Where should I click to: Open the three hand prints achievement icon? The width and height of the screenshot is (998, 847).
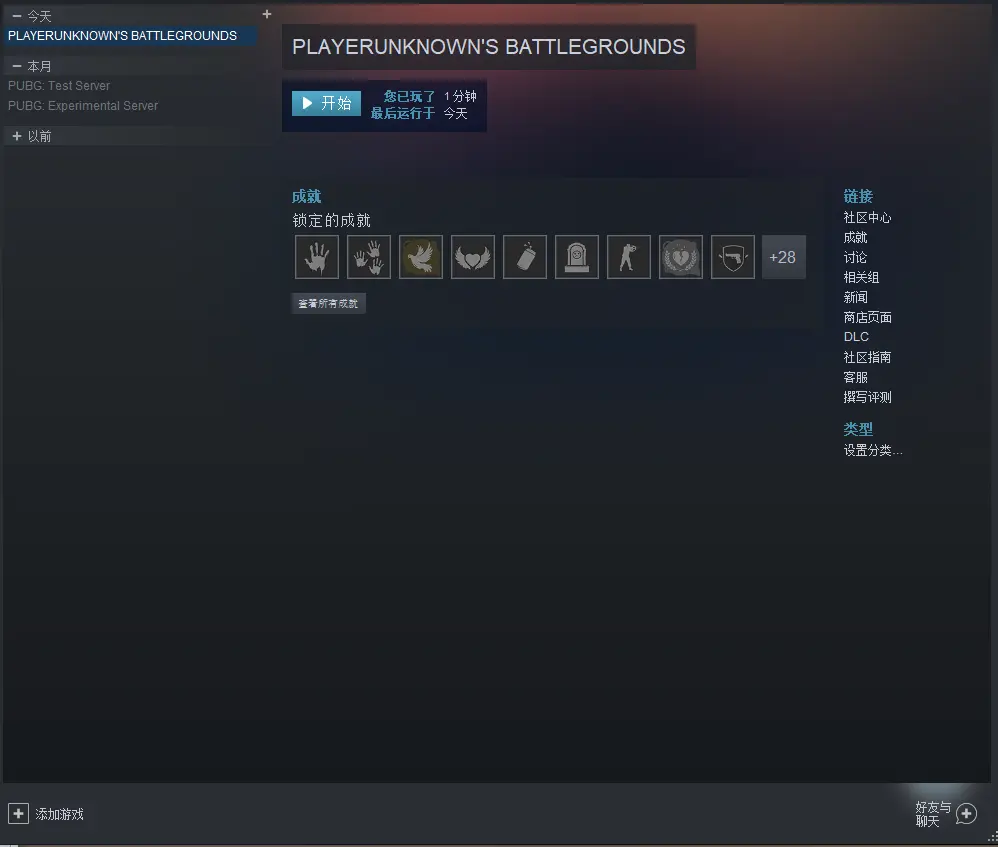pos(369,257)
